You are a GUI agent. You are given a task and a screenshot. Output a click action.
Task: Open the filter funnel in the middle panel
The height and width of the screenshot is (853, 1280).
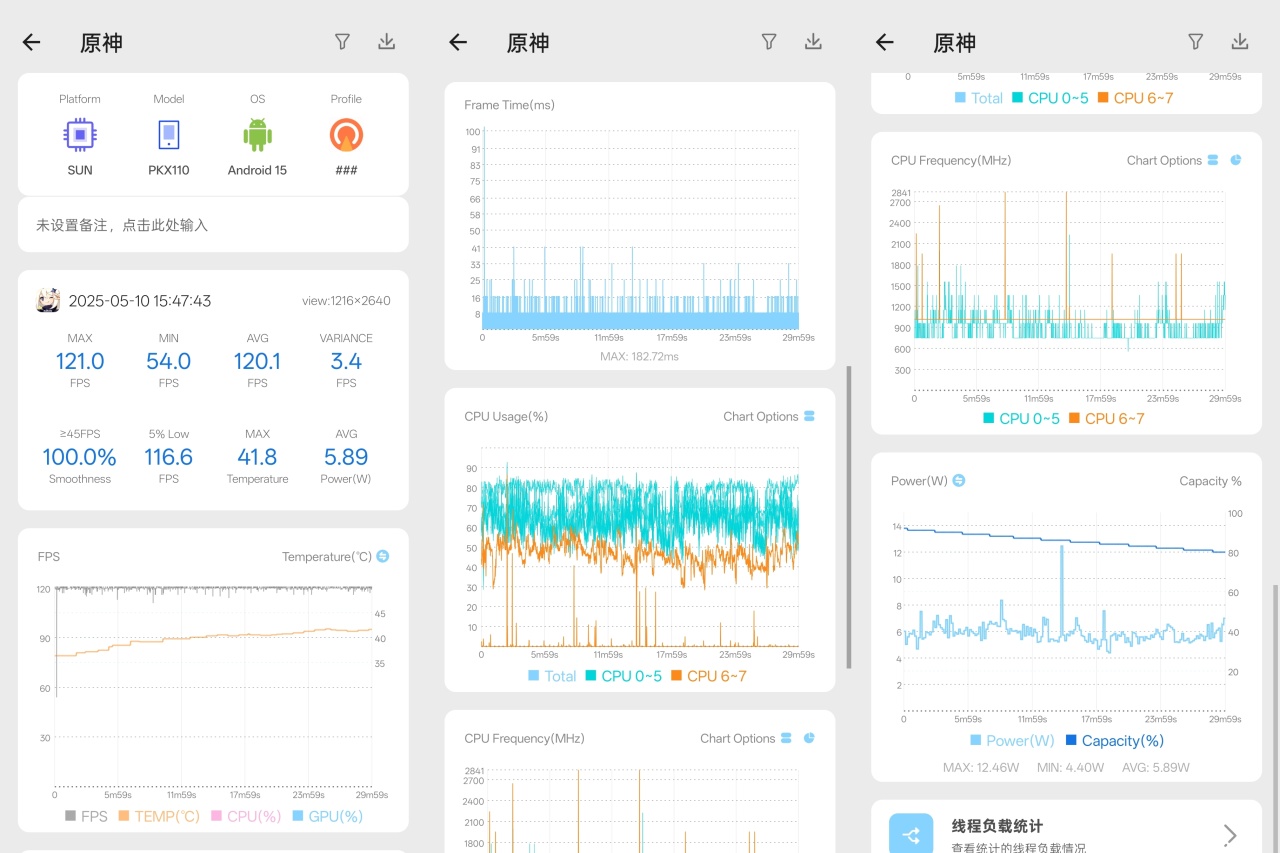769,41
